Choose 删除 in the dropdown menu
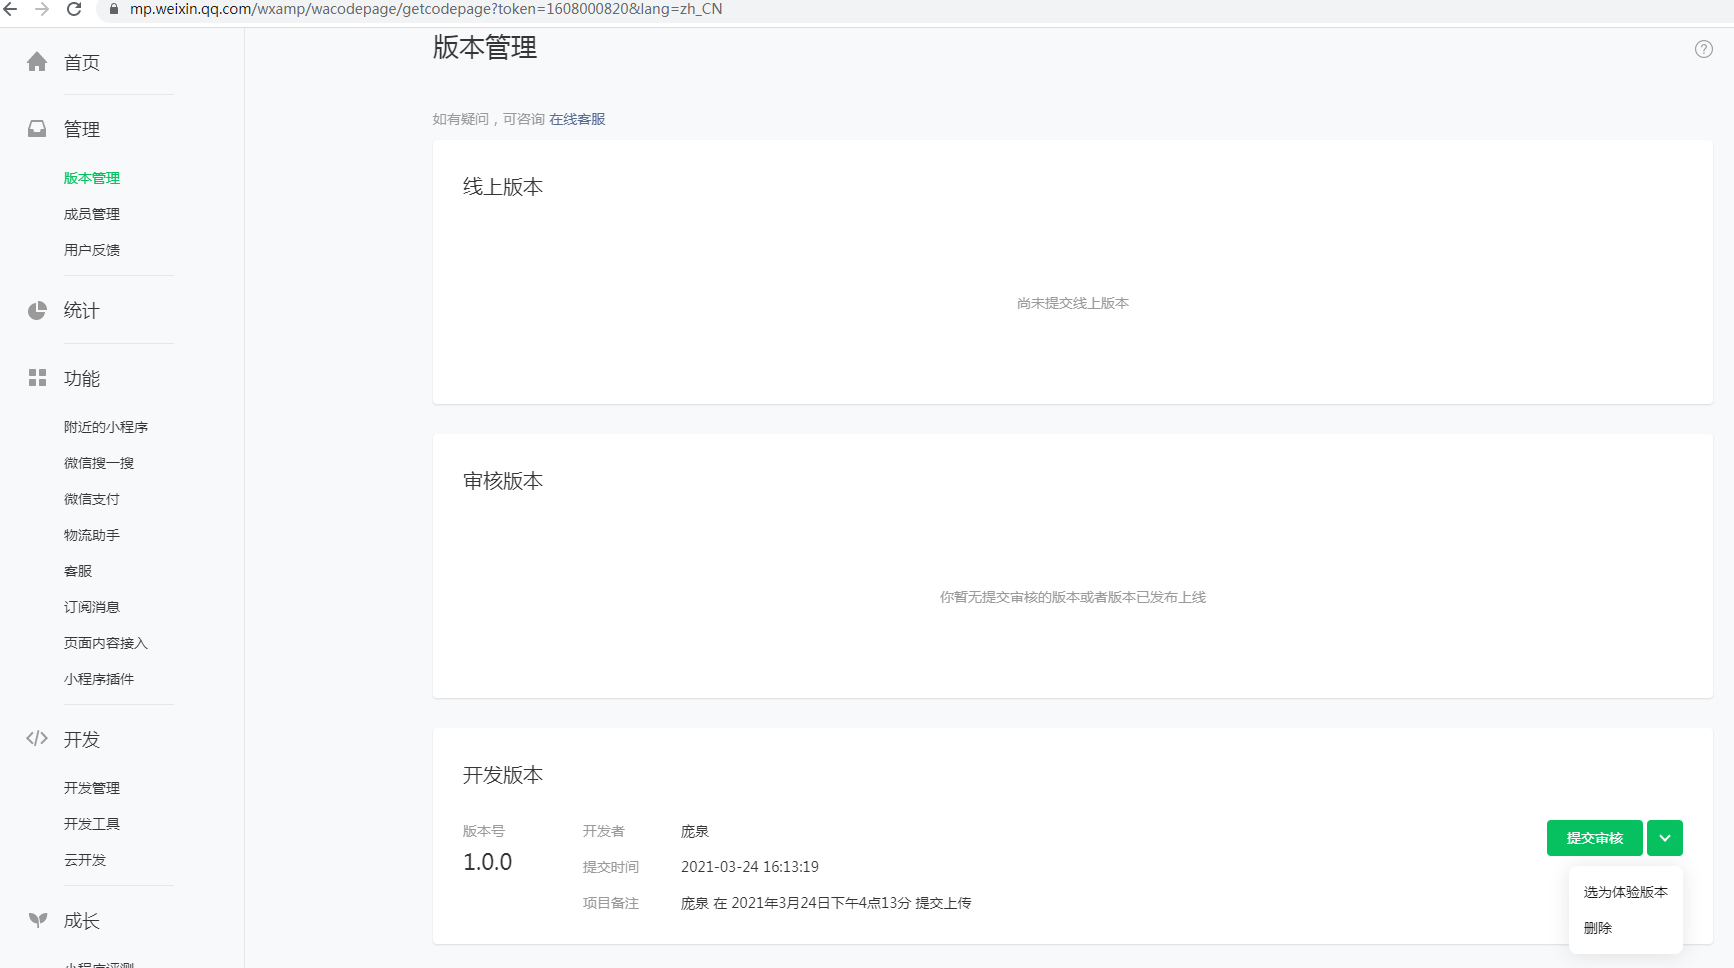 1598,928
